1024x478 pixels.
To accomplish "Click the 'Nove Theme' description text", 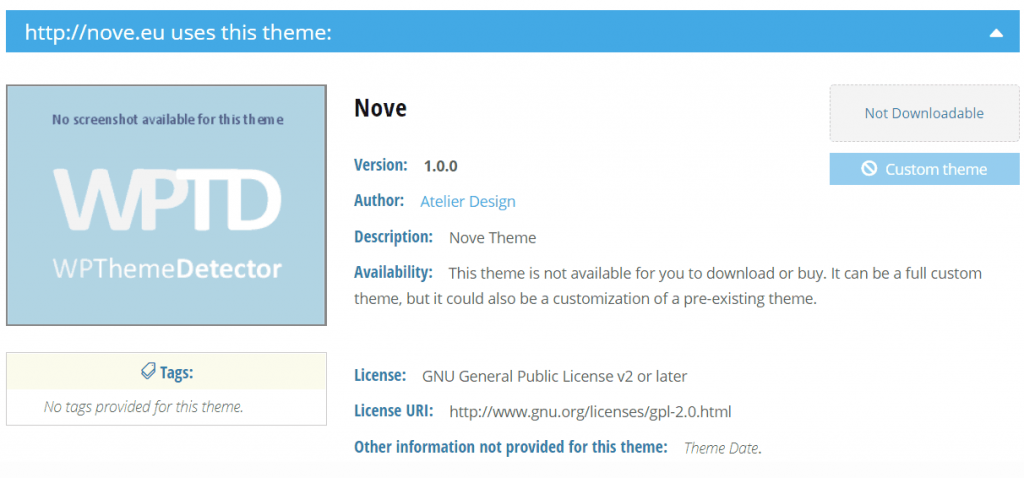I will click(x=492, y=237).
